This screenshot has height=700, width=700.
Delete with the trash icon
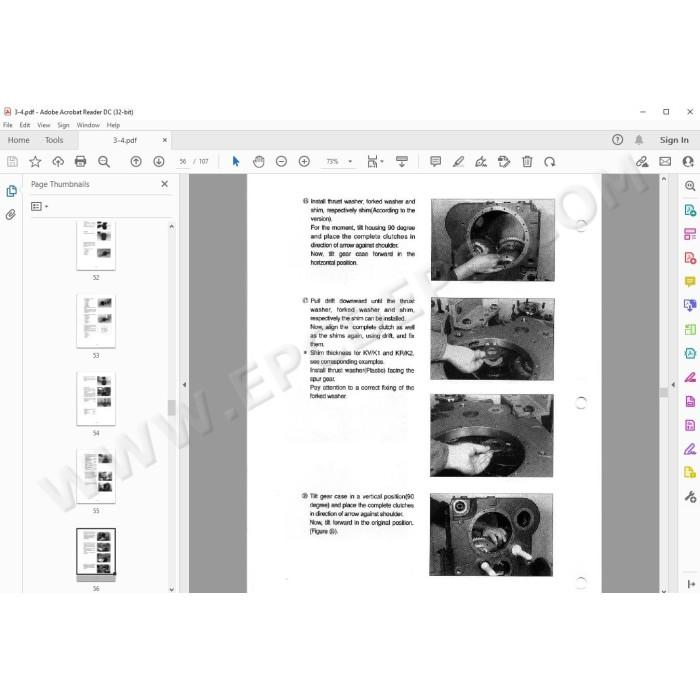pos(527,162)
